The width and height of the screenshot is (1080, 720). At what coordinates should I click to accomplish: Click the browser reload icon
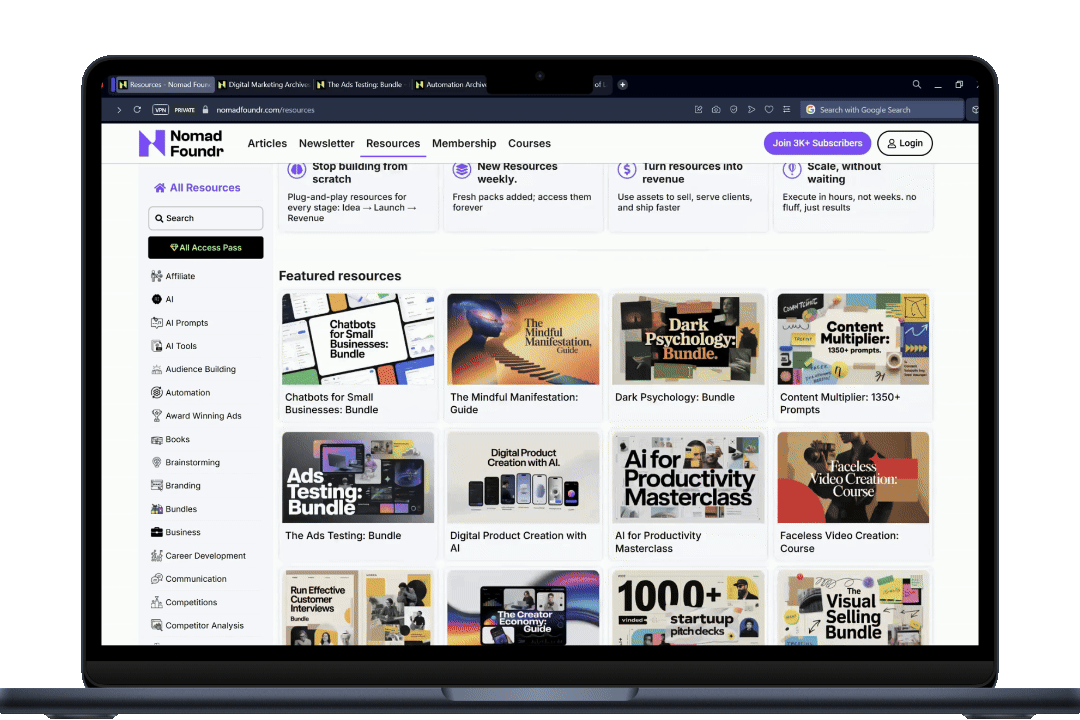coord(136,110)
